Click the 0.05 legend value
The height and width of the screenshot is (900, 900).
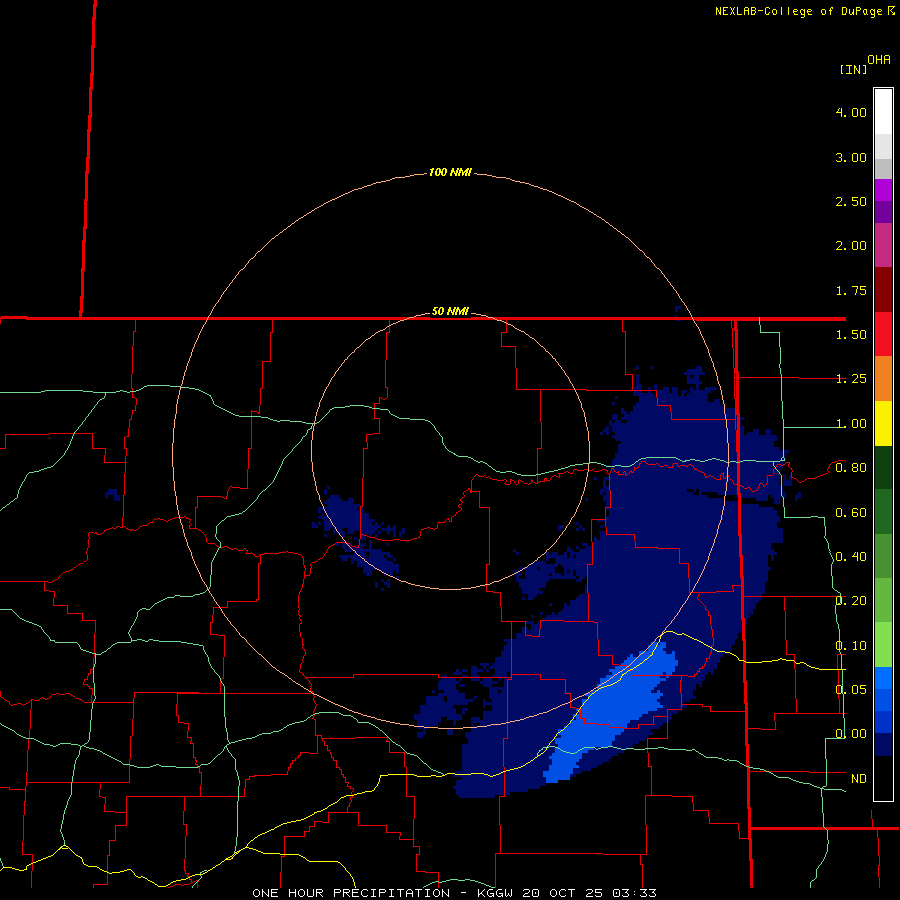point(851,690)
